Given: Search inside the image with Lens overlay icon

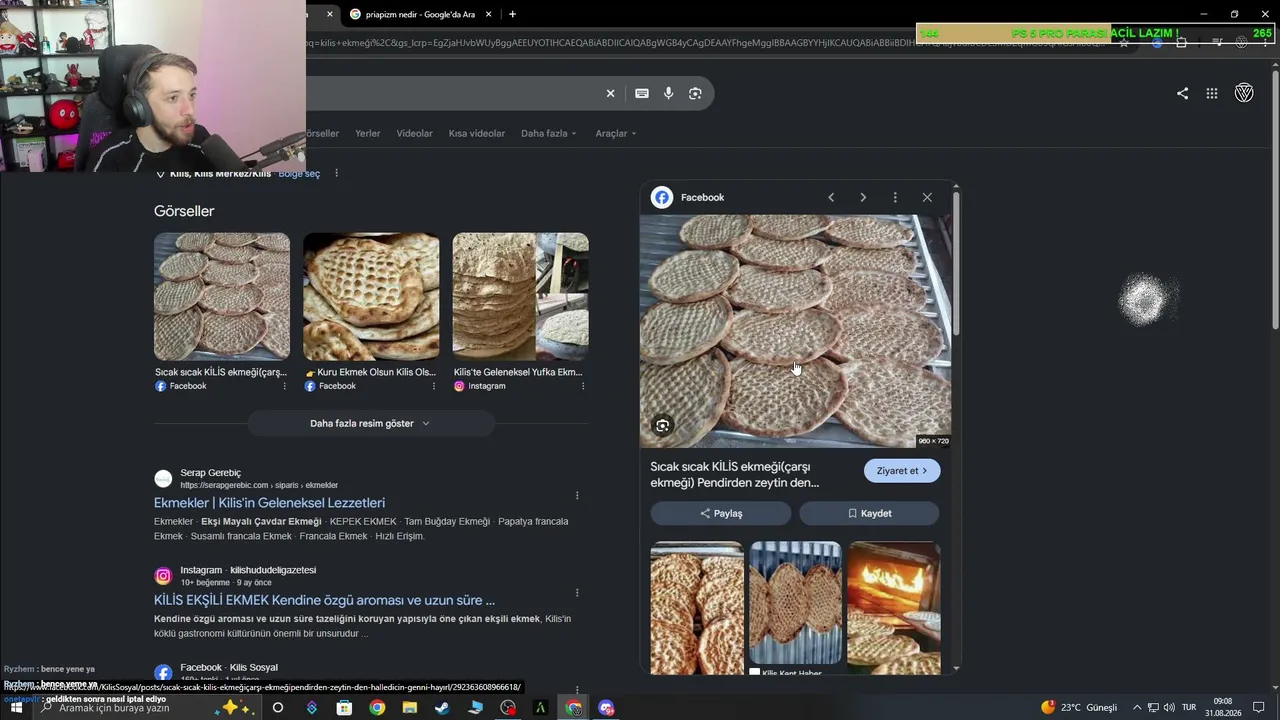Looking at the screenshot, I should 662,426.
